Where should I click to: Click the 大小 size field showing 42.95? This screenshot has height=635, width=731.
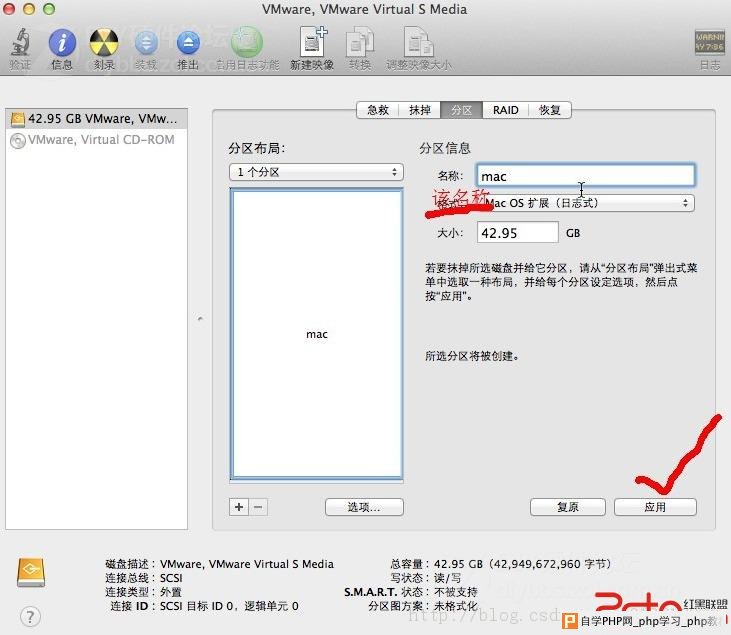click(x=517, y=232)
